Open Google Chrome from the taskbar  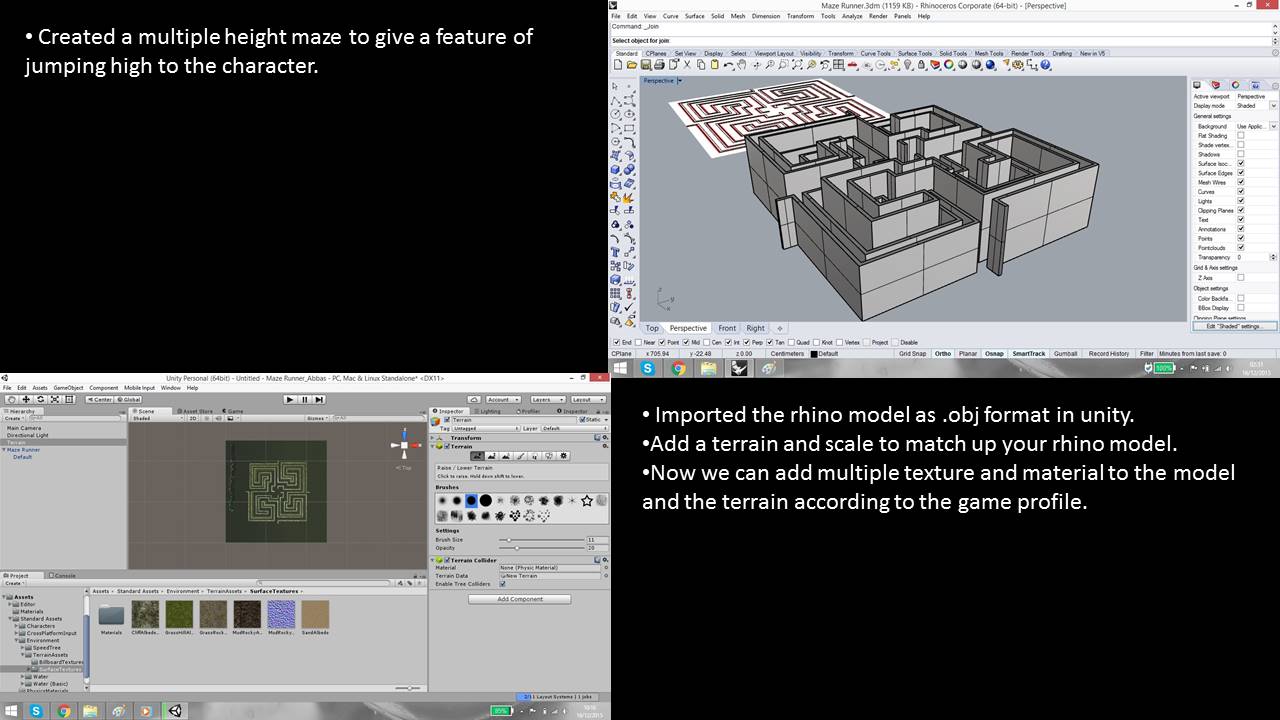[65, 711]
